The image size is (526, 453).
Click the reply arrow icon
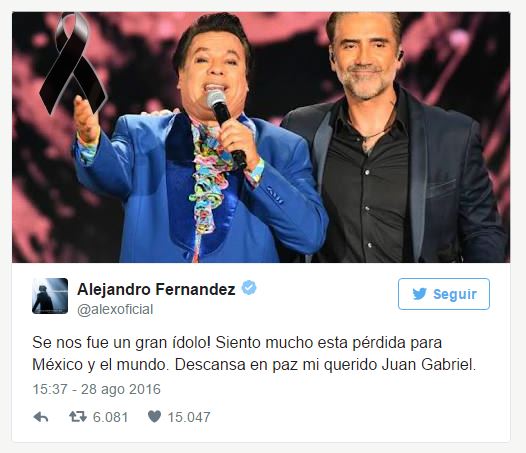[41, 417]
